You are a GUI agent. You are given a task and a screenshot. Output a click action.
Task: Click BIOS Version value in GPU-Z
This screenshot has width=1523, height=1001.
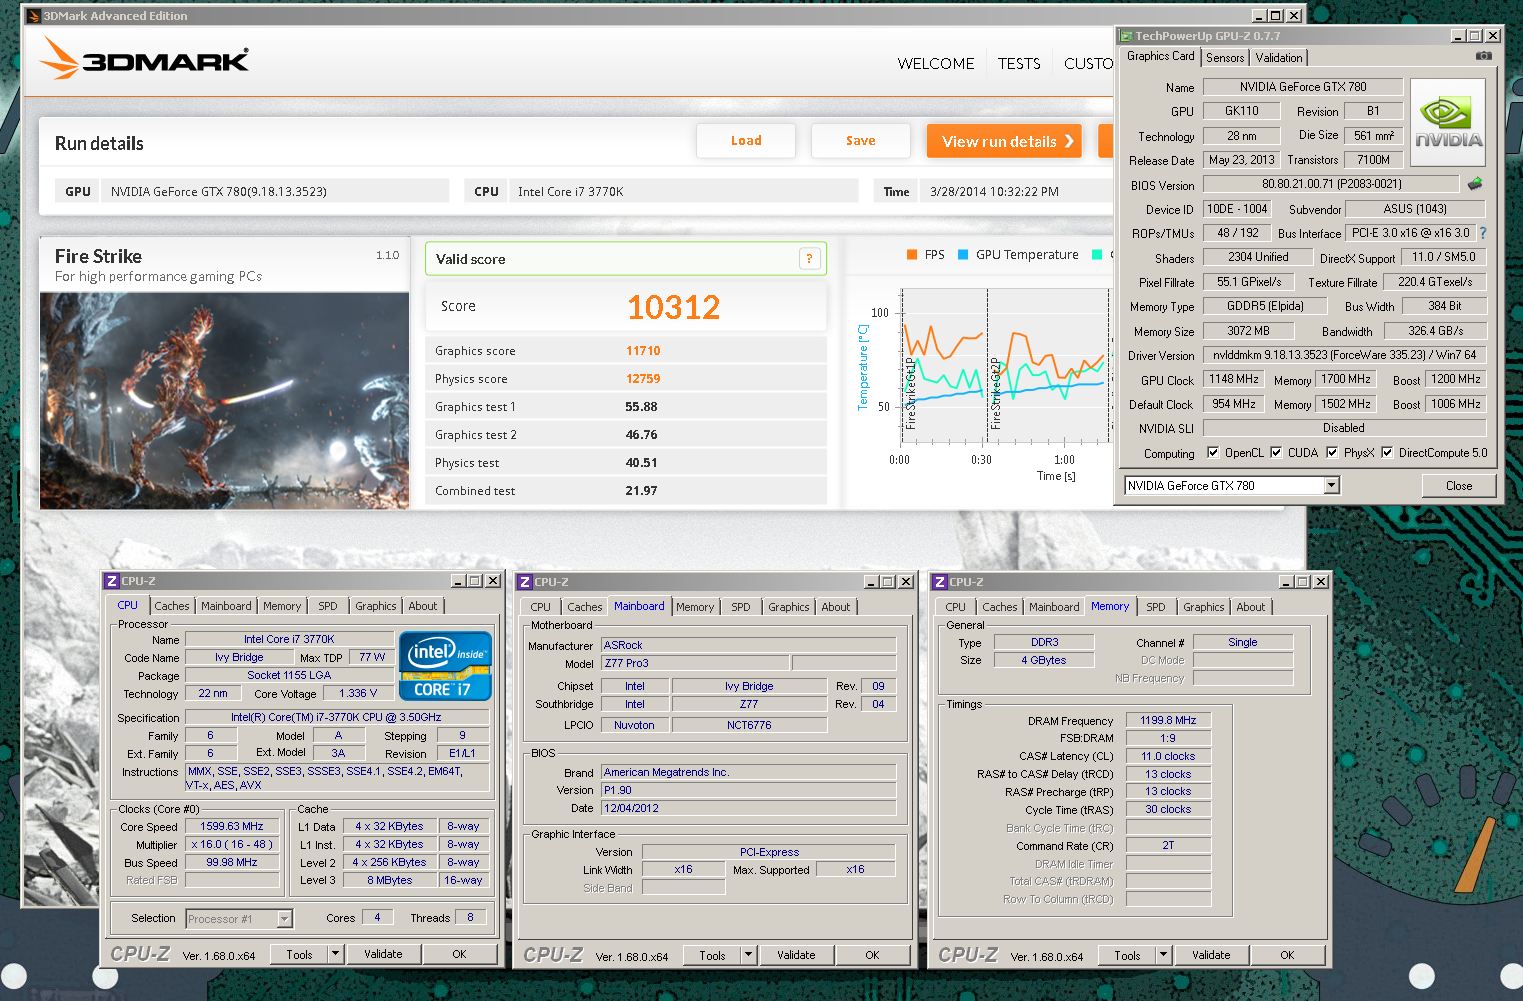tap(1331, 184)
